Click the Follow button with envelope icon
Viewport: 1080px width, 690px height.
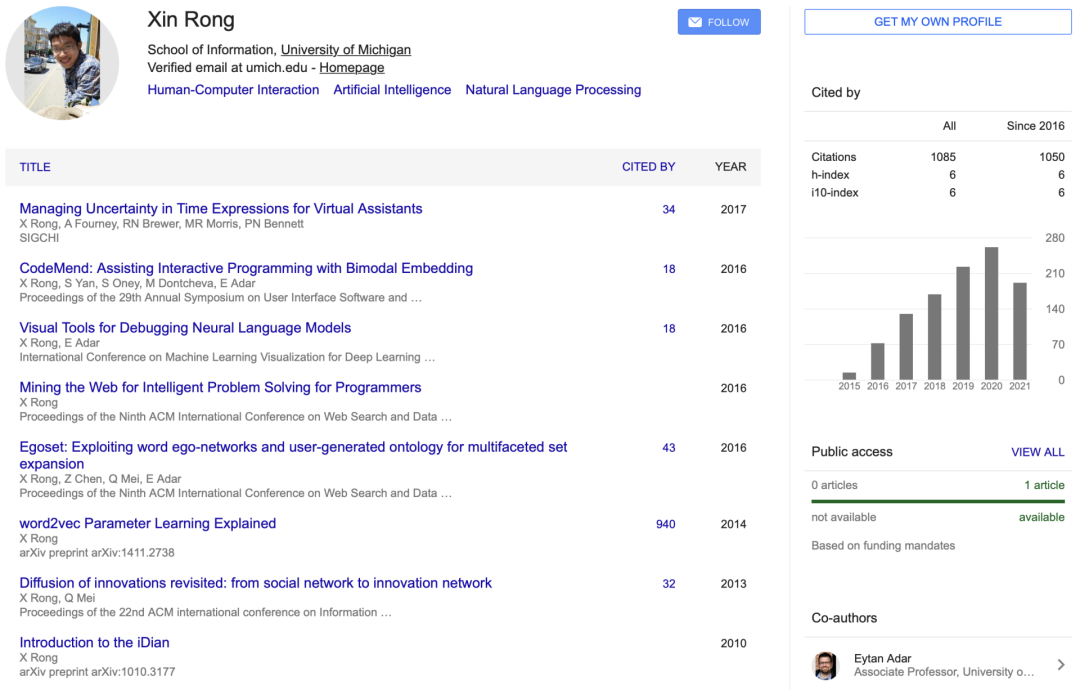point(718,22)
